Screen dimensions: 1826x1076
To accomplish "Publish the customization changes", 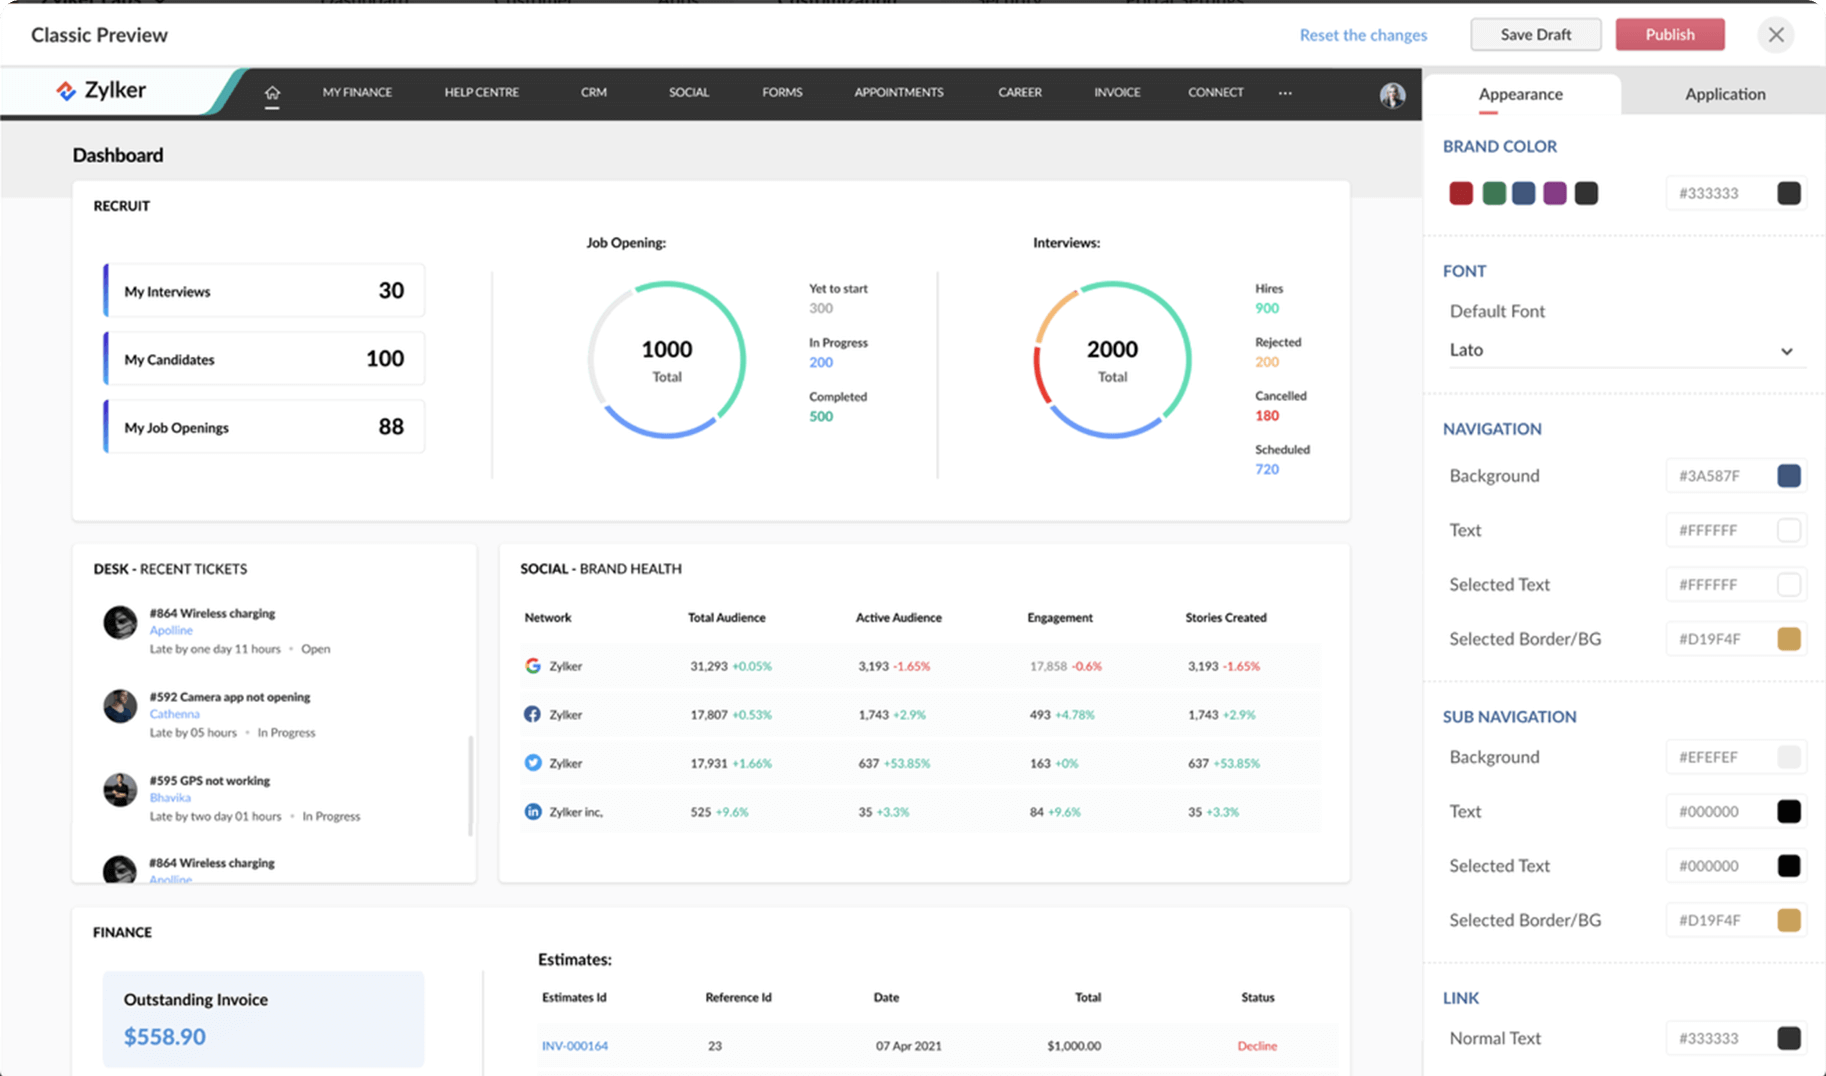I will click(1668, 34).
